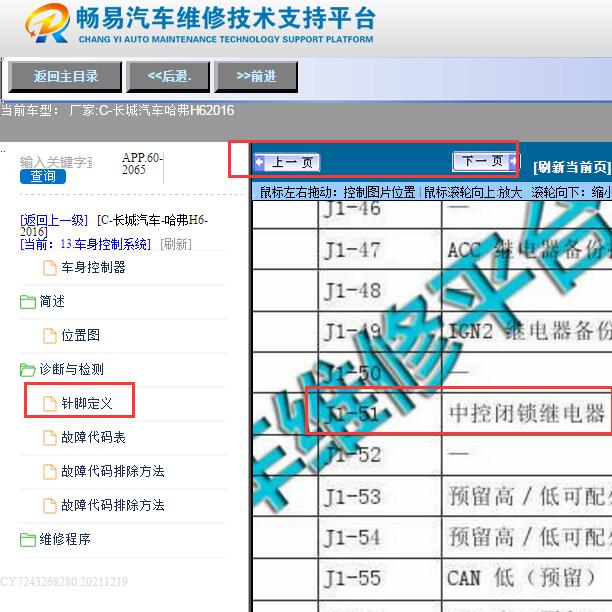Go back with <<后退 button
The image size is (612, 612).
tap(169, 76)
